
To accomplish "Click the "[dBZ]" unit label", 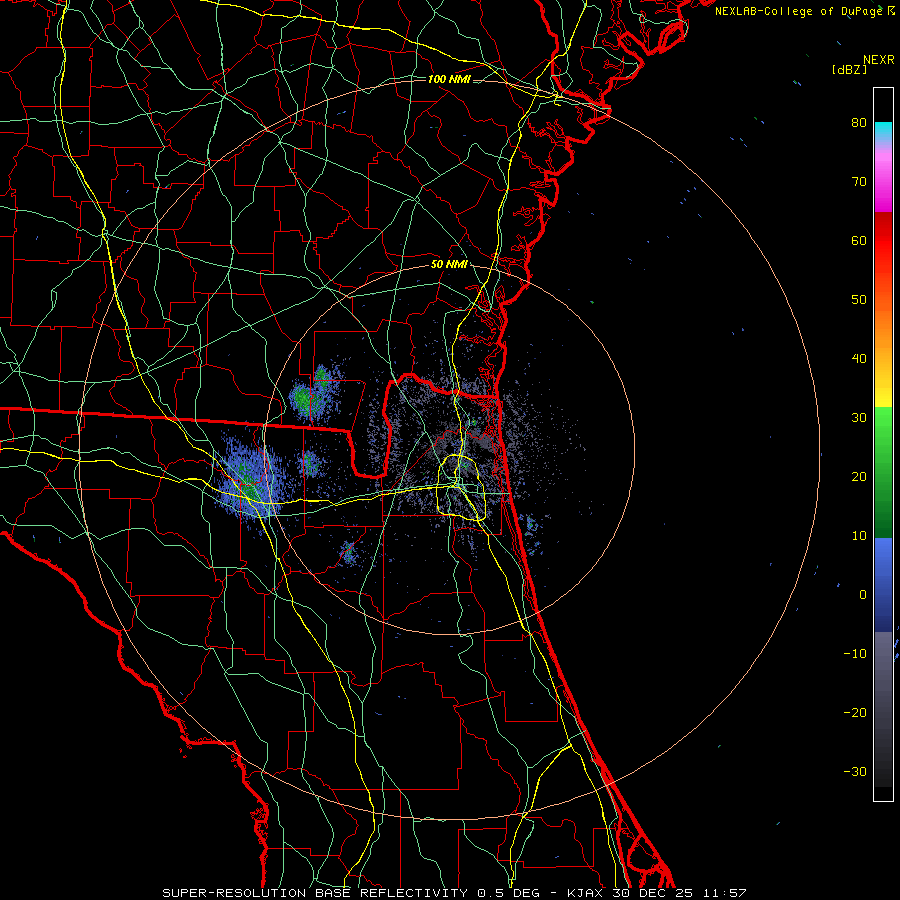I will (849, 69).
